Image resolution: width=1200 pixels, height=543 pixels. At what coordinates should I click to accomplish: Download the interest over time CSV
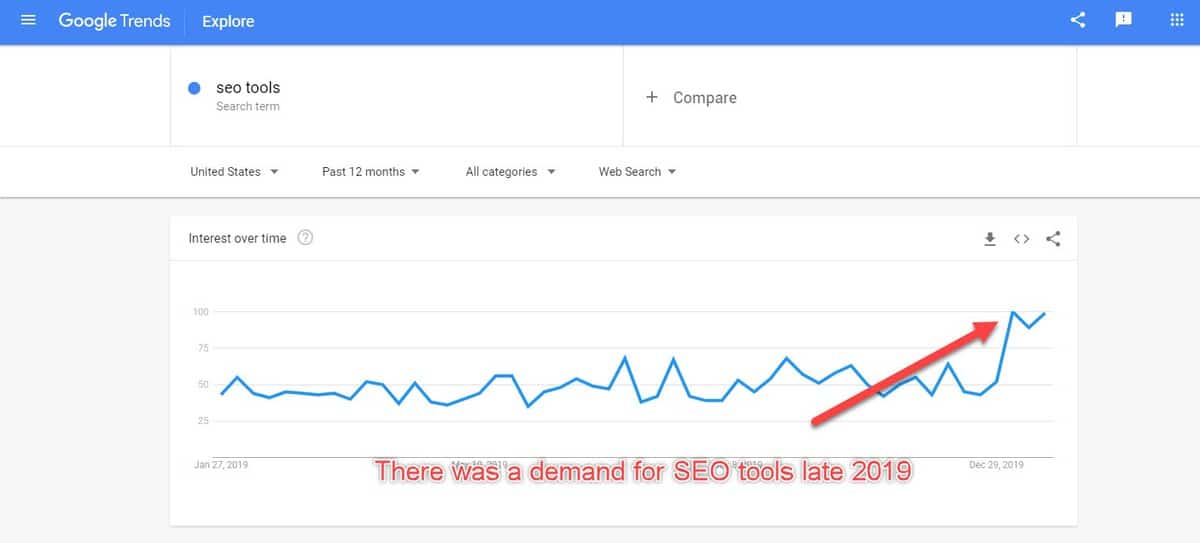click(990, 239)
